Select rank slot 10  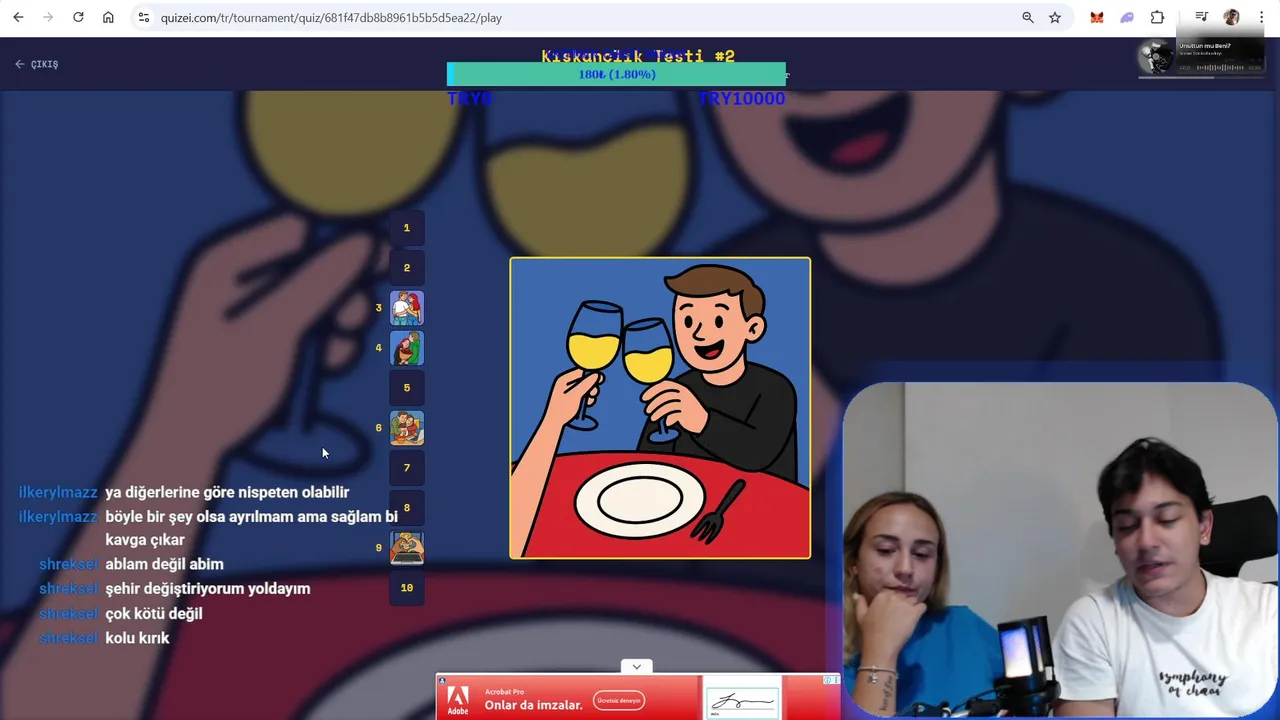click(407, 588)
